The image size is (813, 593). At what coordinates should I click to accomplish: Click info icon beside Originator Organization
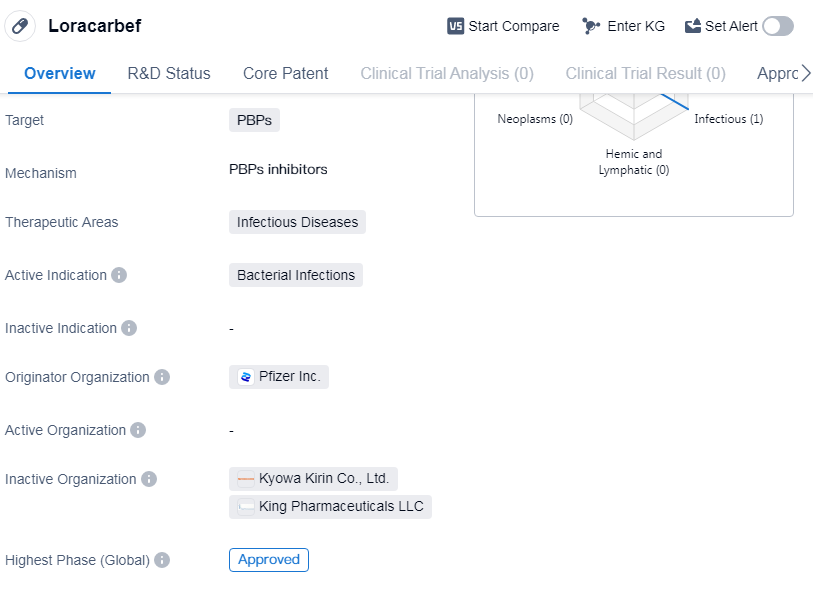coord(162,377)
